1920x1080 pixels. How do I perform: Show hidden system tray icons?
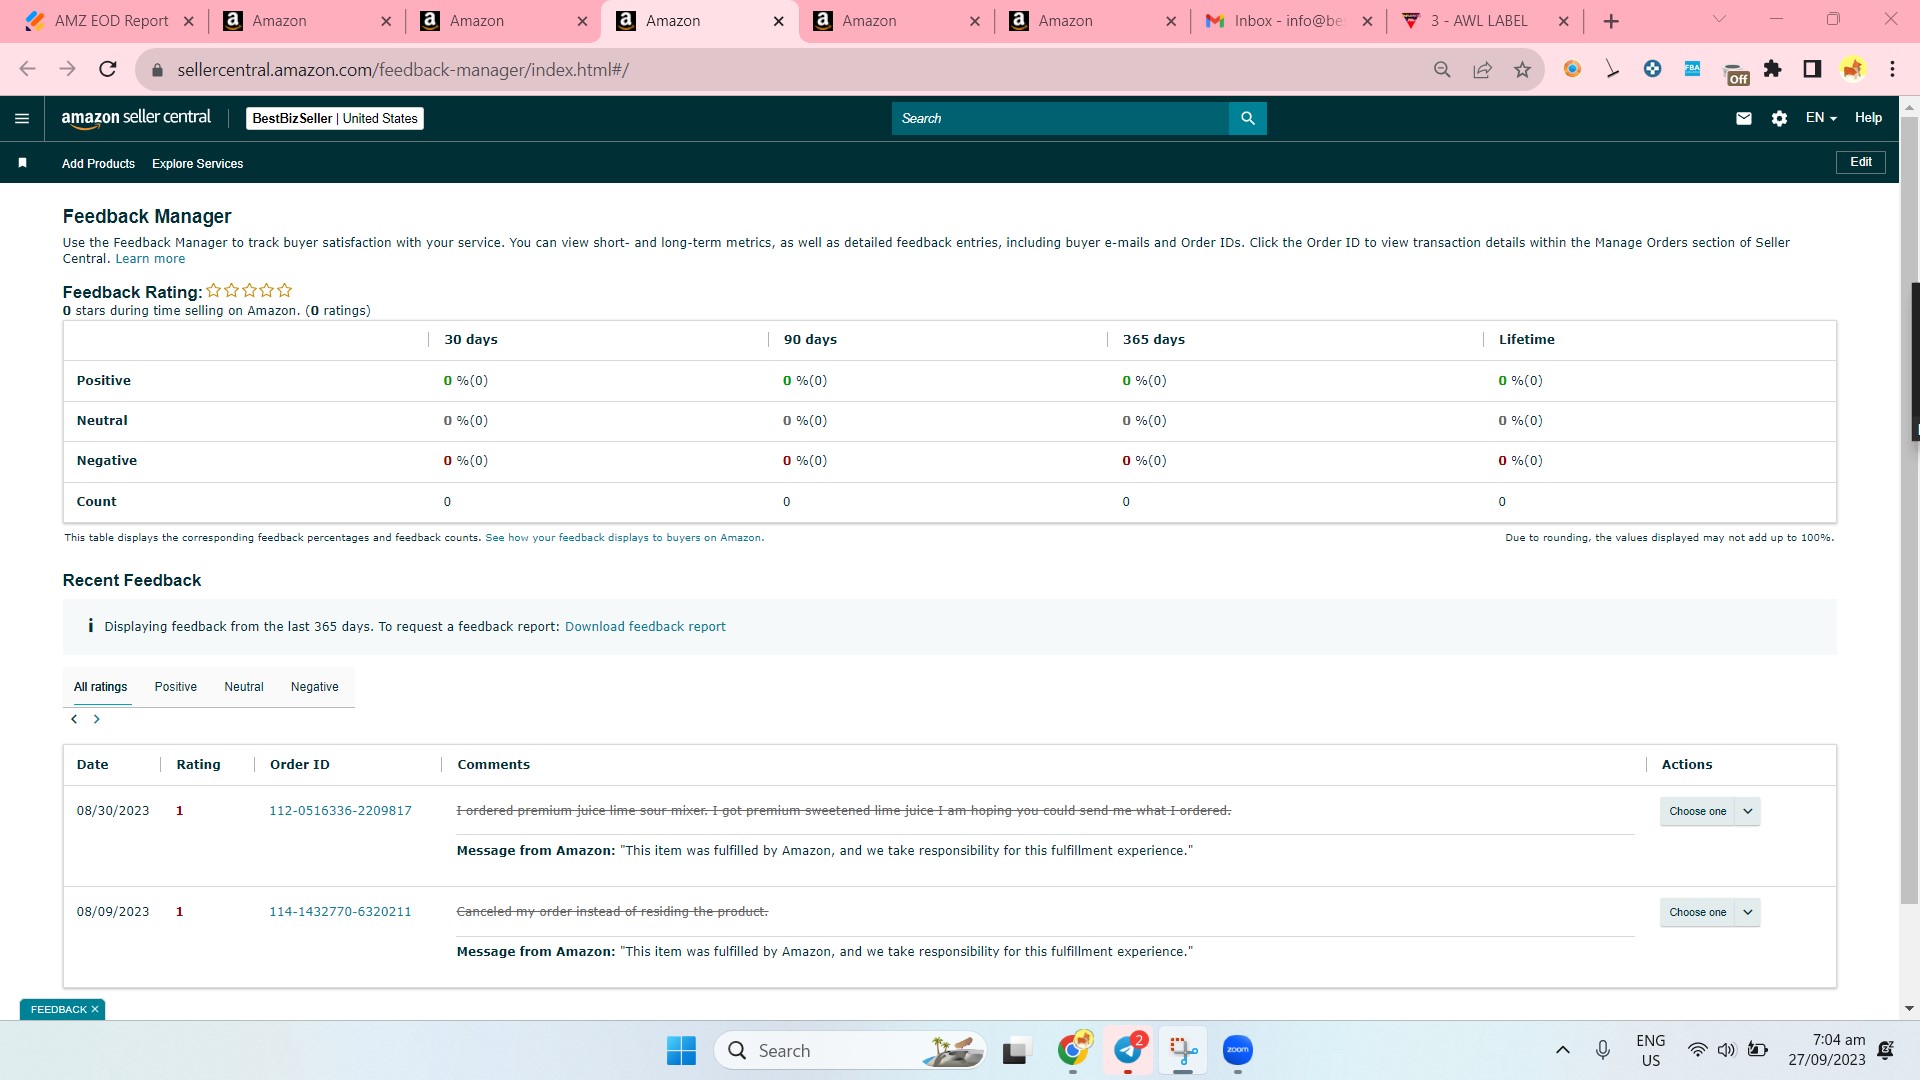[x=1562, y=1050]
